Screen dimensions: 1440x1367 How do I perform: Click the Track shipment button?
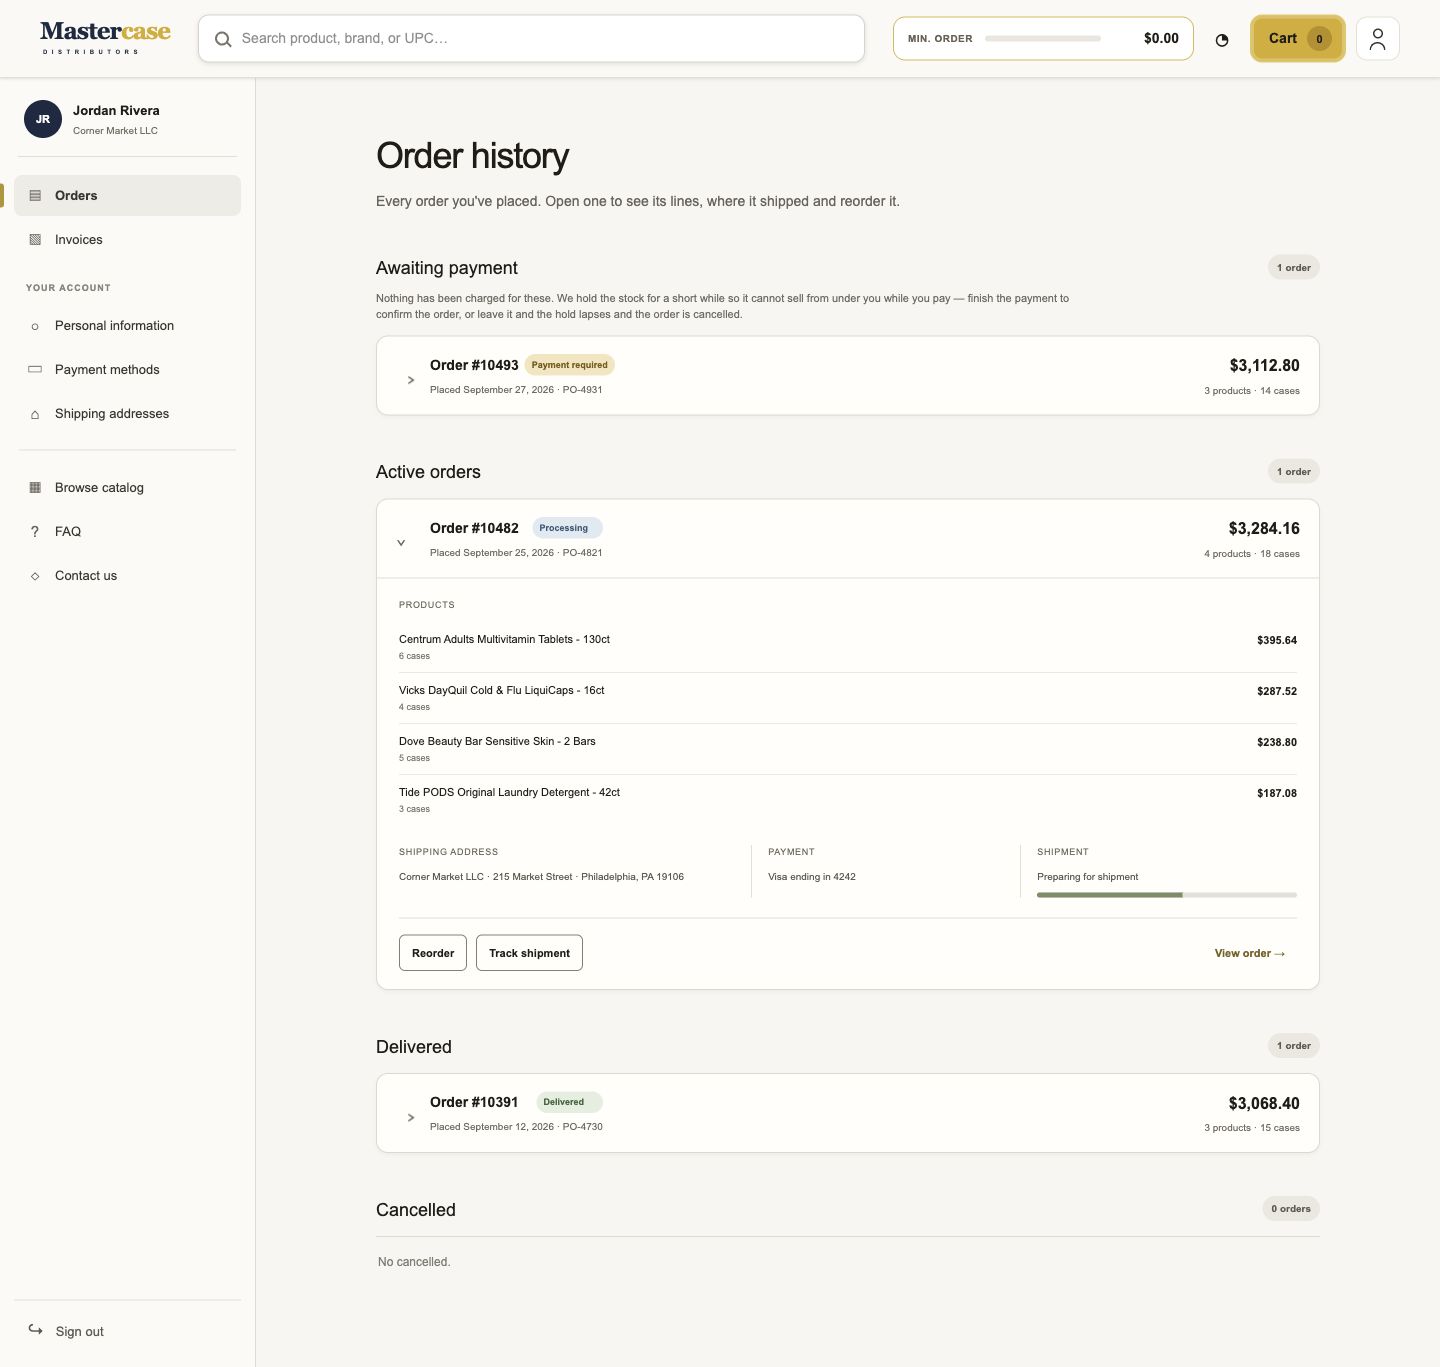529,953
